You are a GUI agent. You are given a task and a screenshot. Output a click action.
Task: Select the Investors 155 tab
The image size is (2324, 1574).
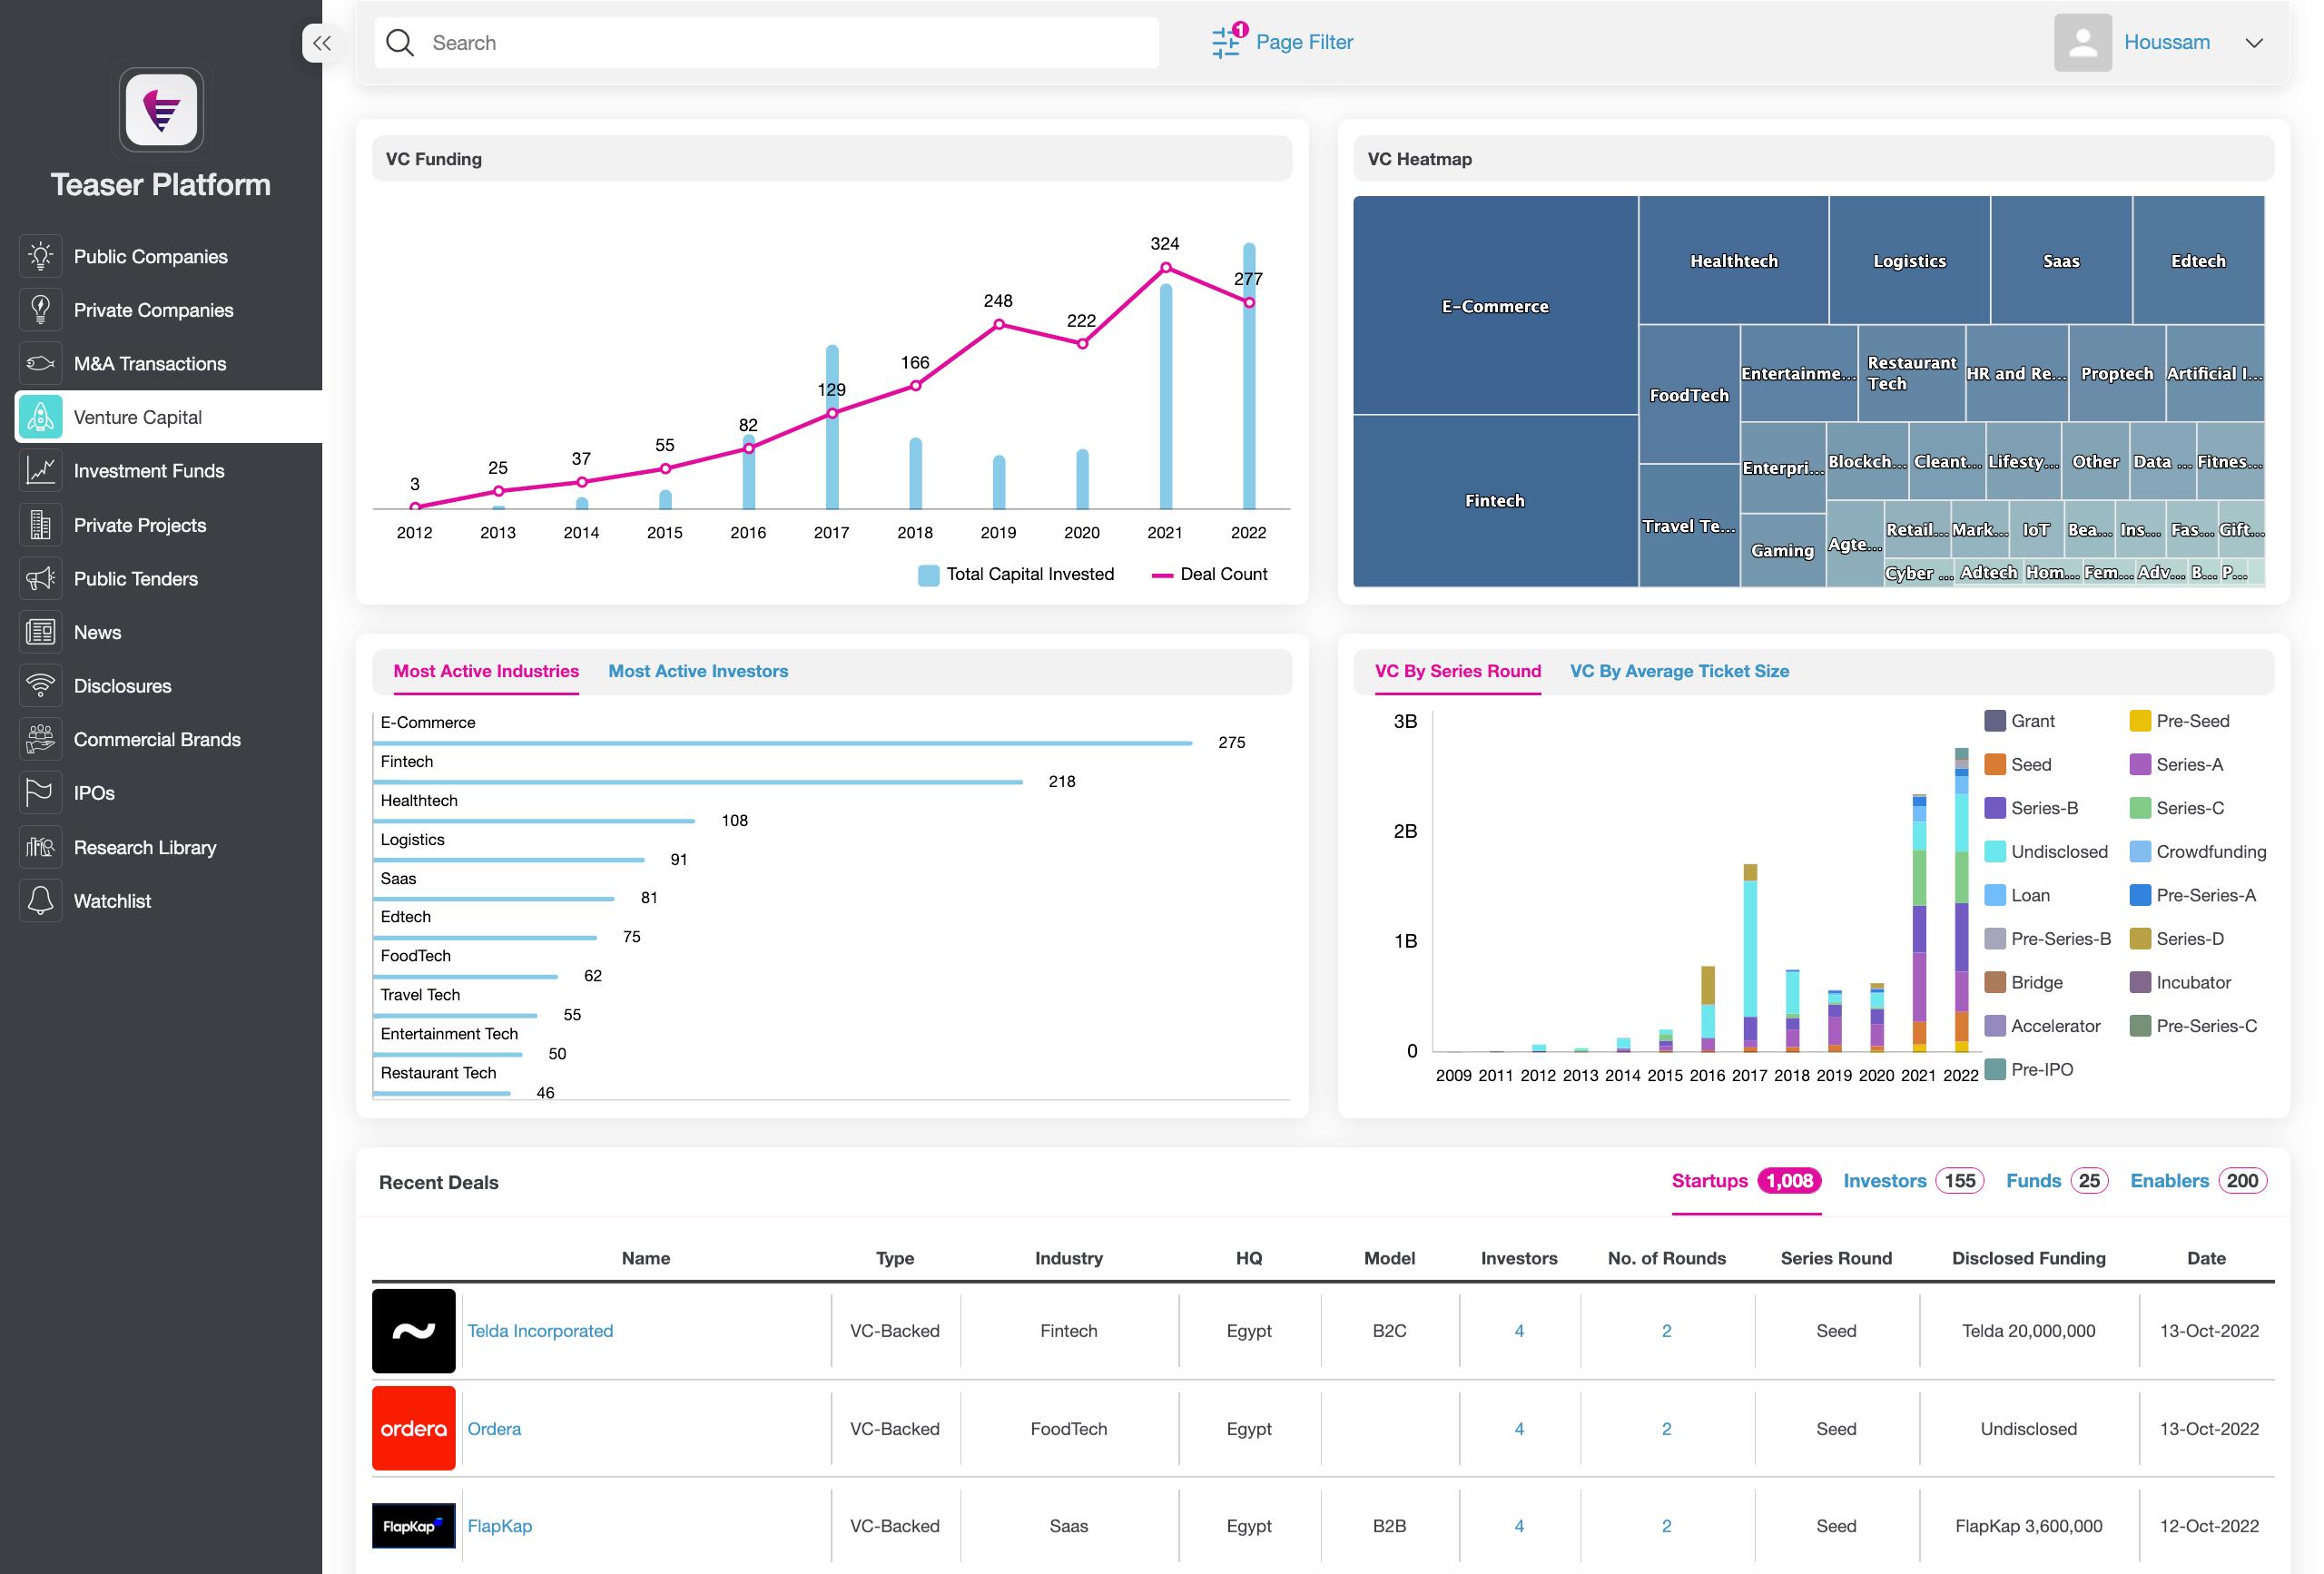pyautogui.click(x=1912, y=1181)
